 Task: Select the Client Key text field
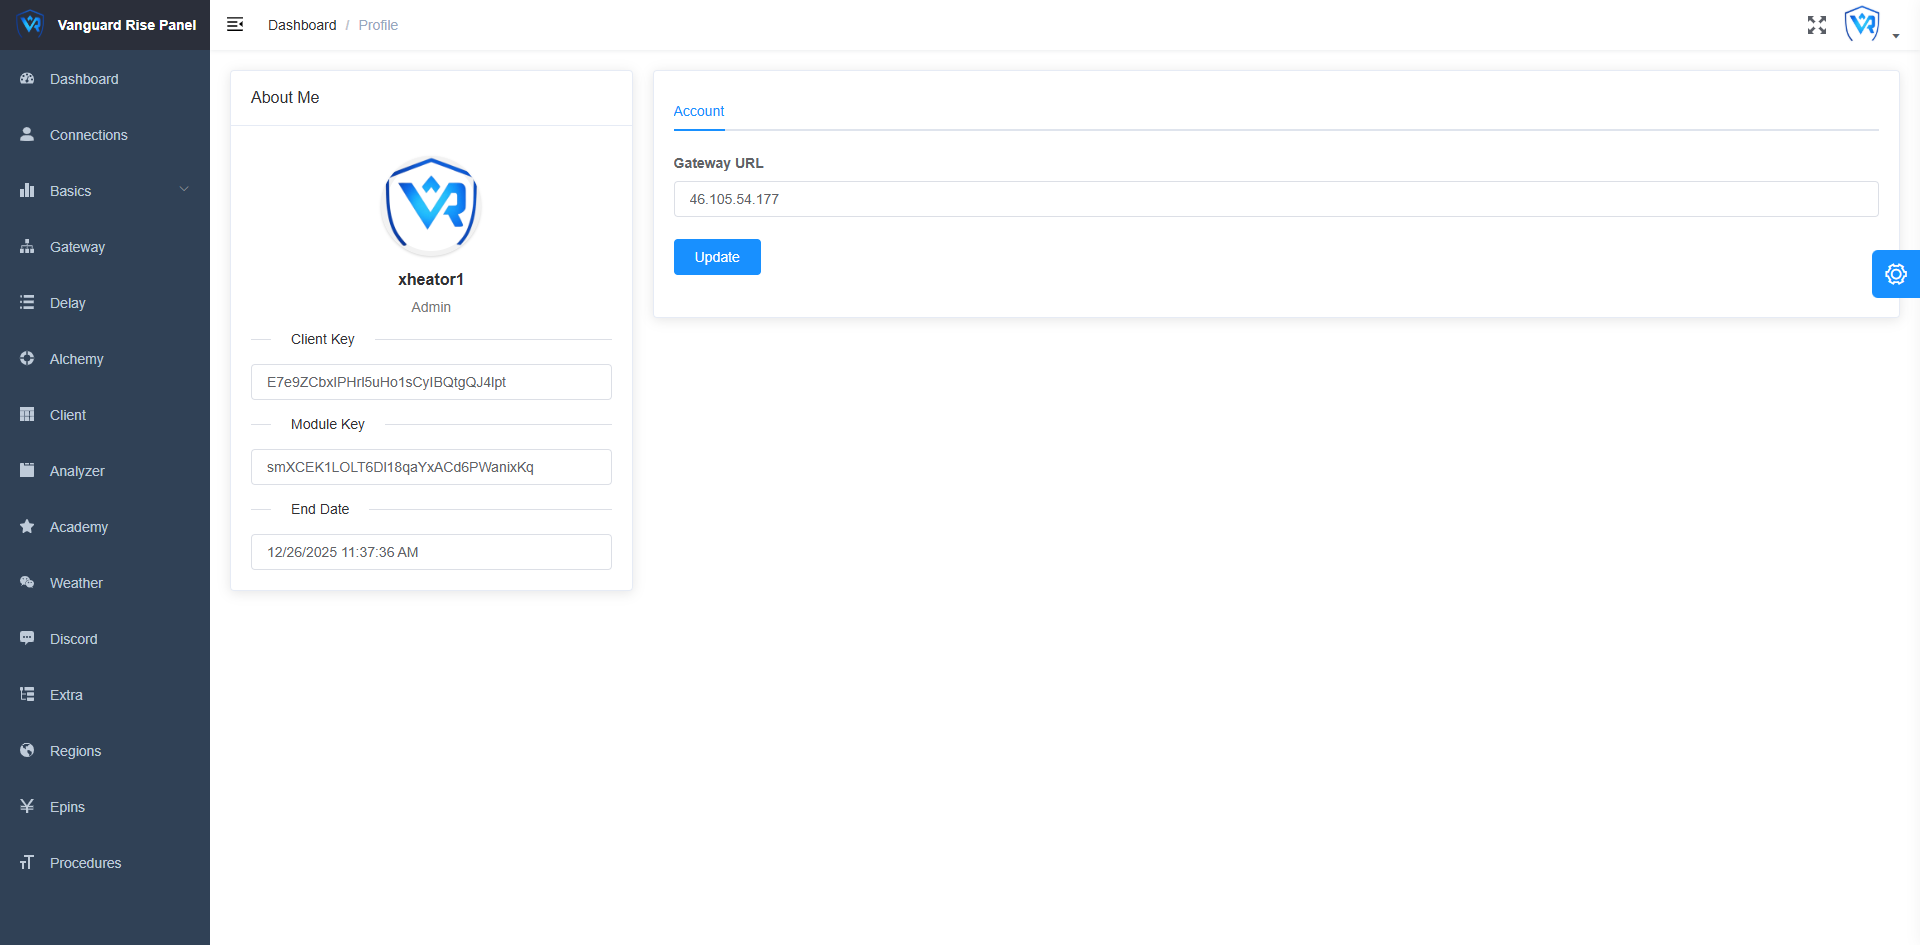pos(431,382)
